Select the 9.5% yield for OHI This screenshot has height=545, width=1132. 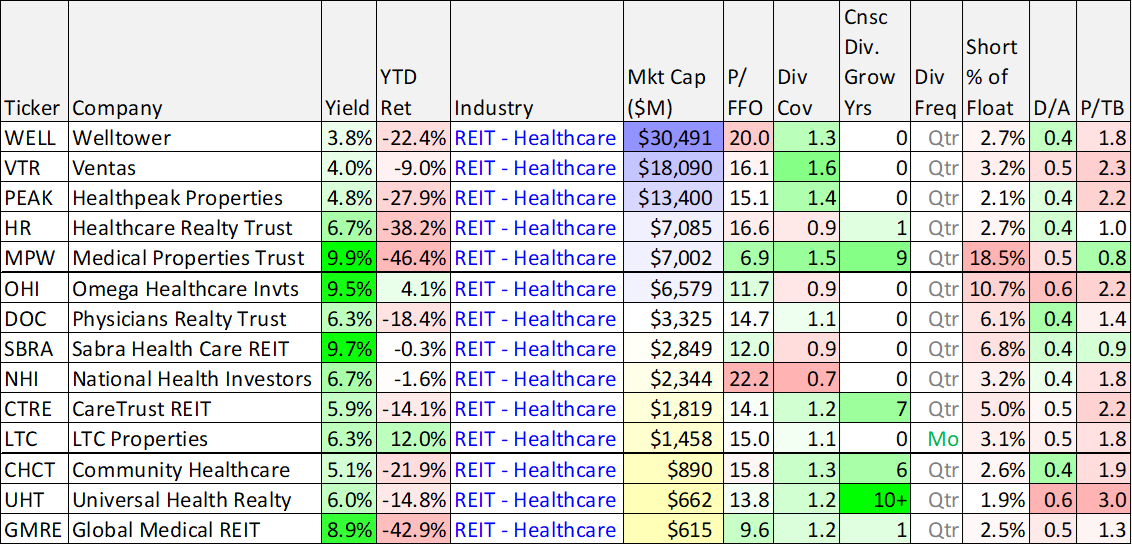point(349,289)
